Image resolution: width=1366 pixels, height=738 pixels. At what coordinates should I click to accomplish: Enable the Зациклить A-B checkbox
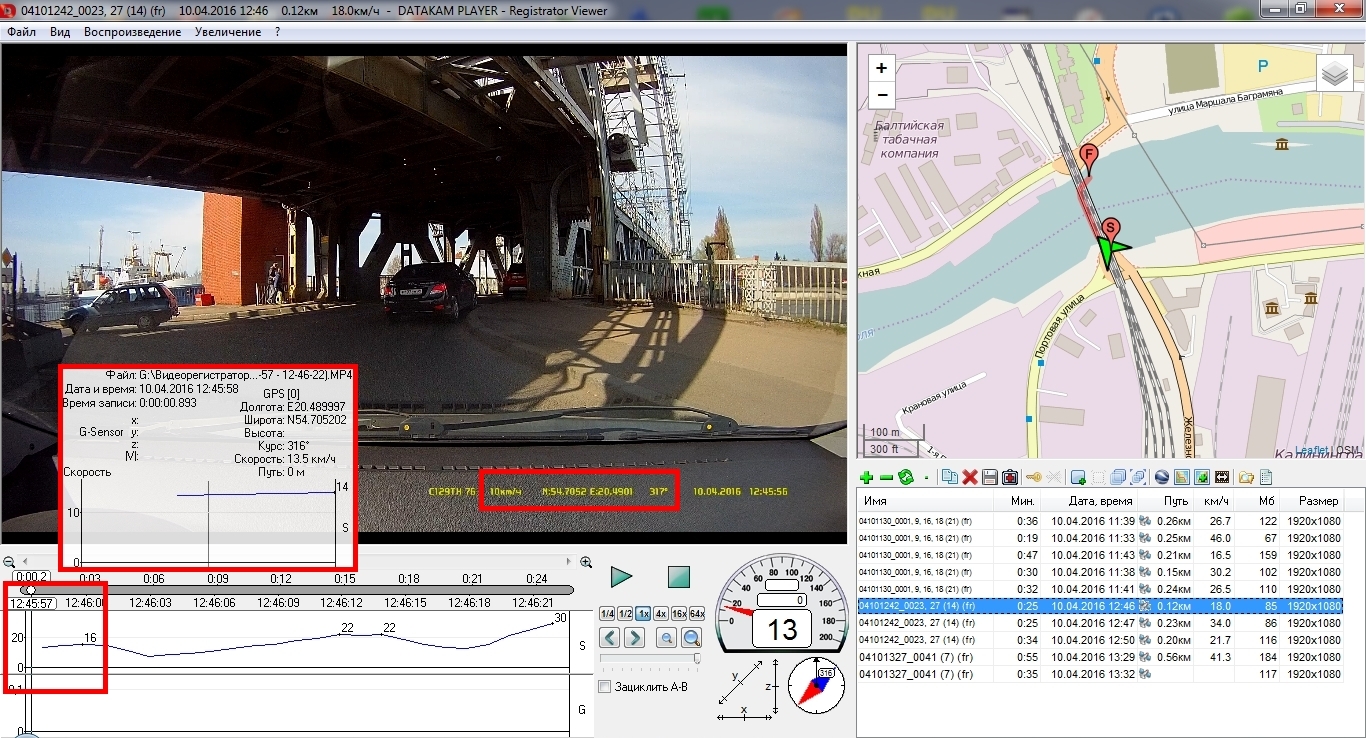pyautogui.click(x=604, y=687)
